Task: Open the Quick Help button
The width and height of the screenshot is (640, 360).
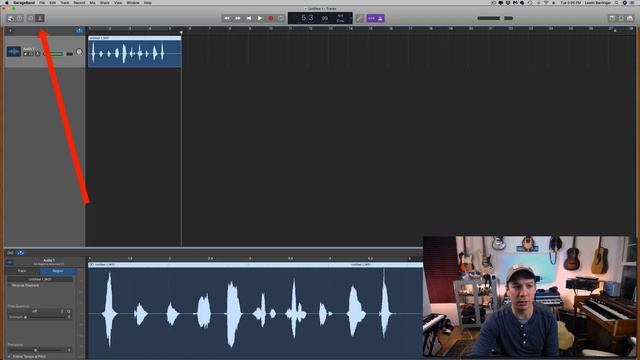Action: pos(20,18)
